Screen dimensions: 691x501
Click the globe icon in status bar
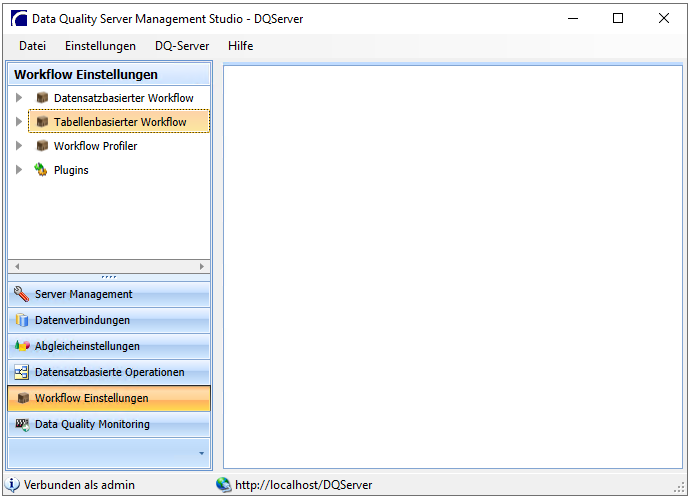click(223, 485)
